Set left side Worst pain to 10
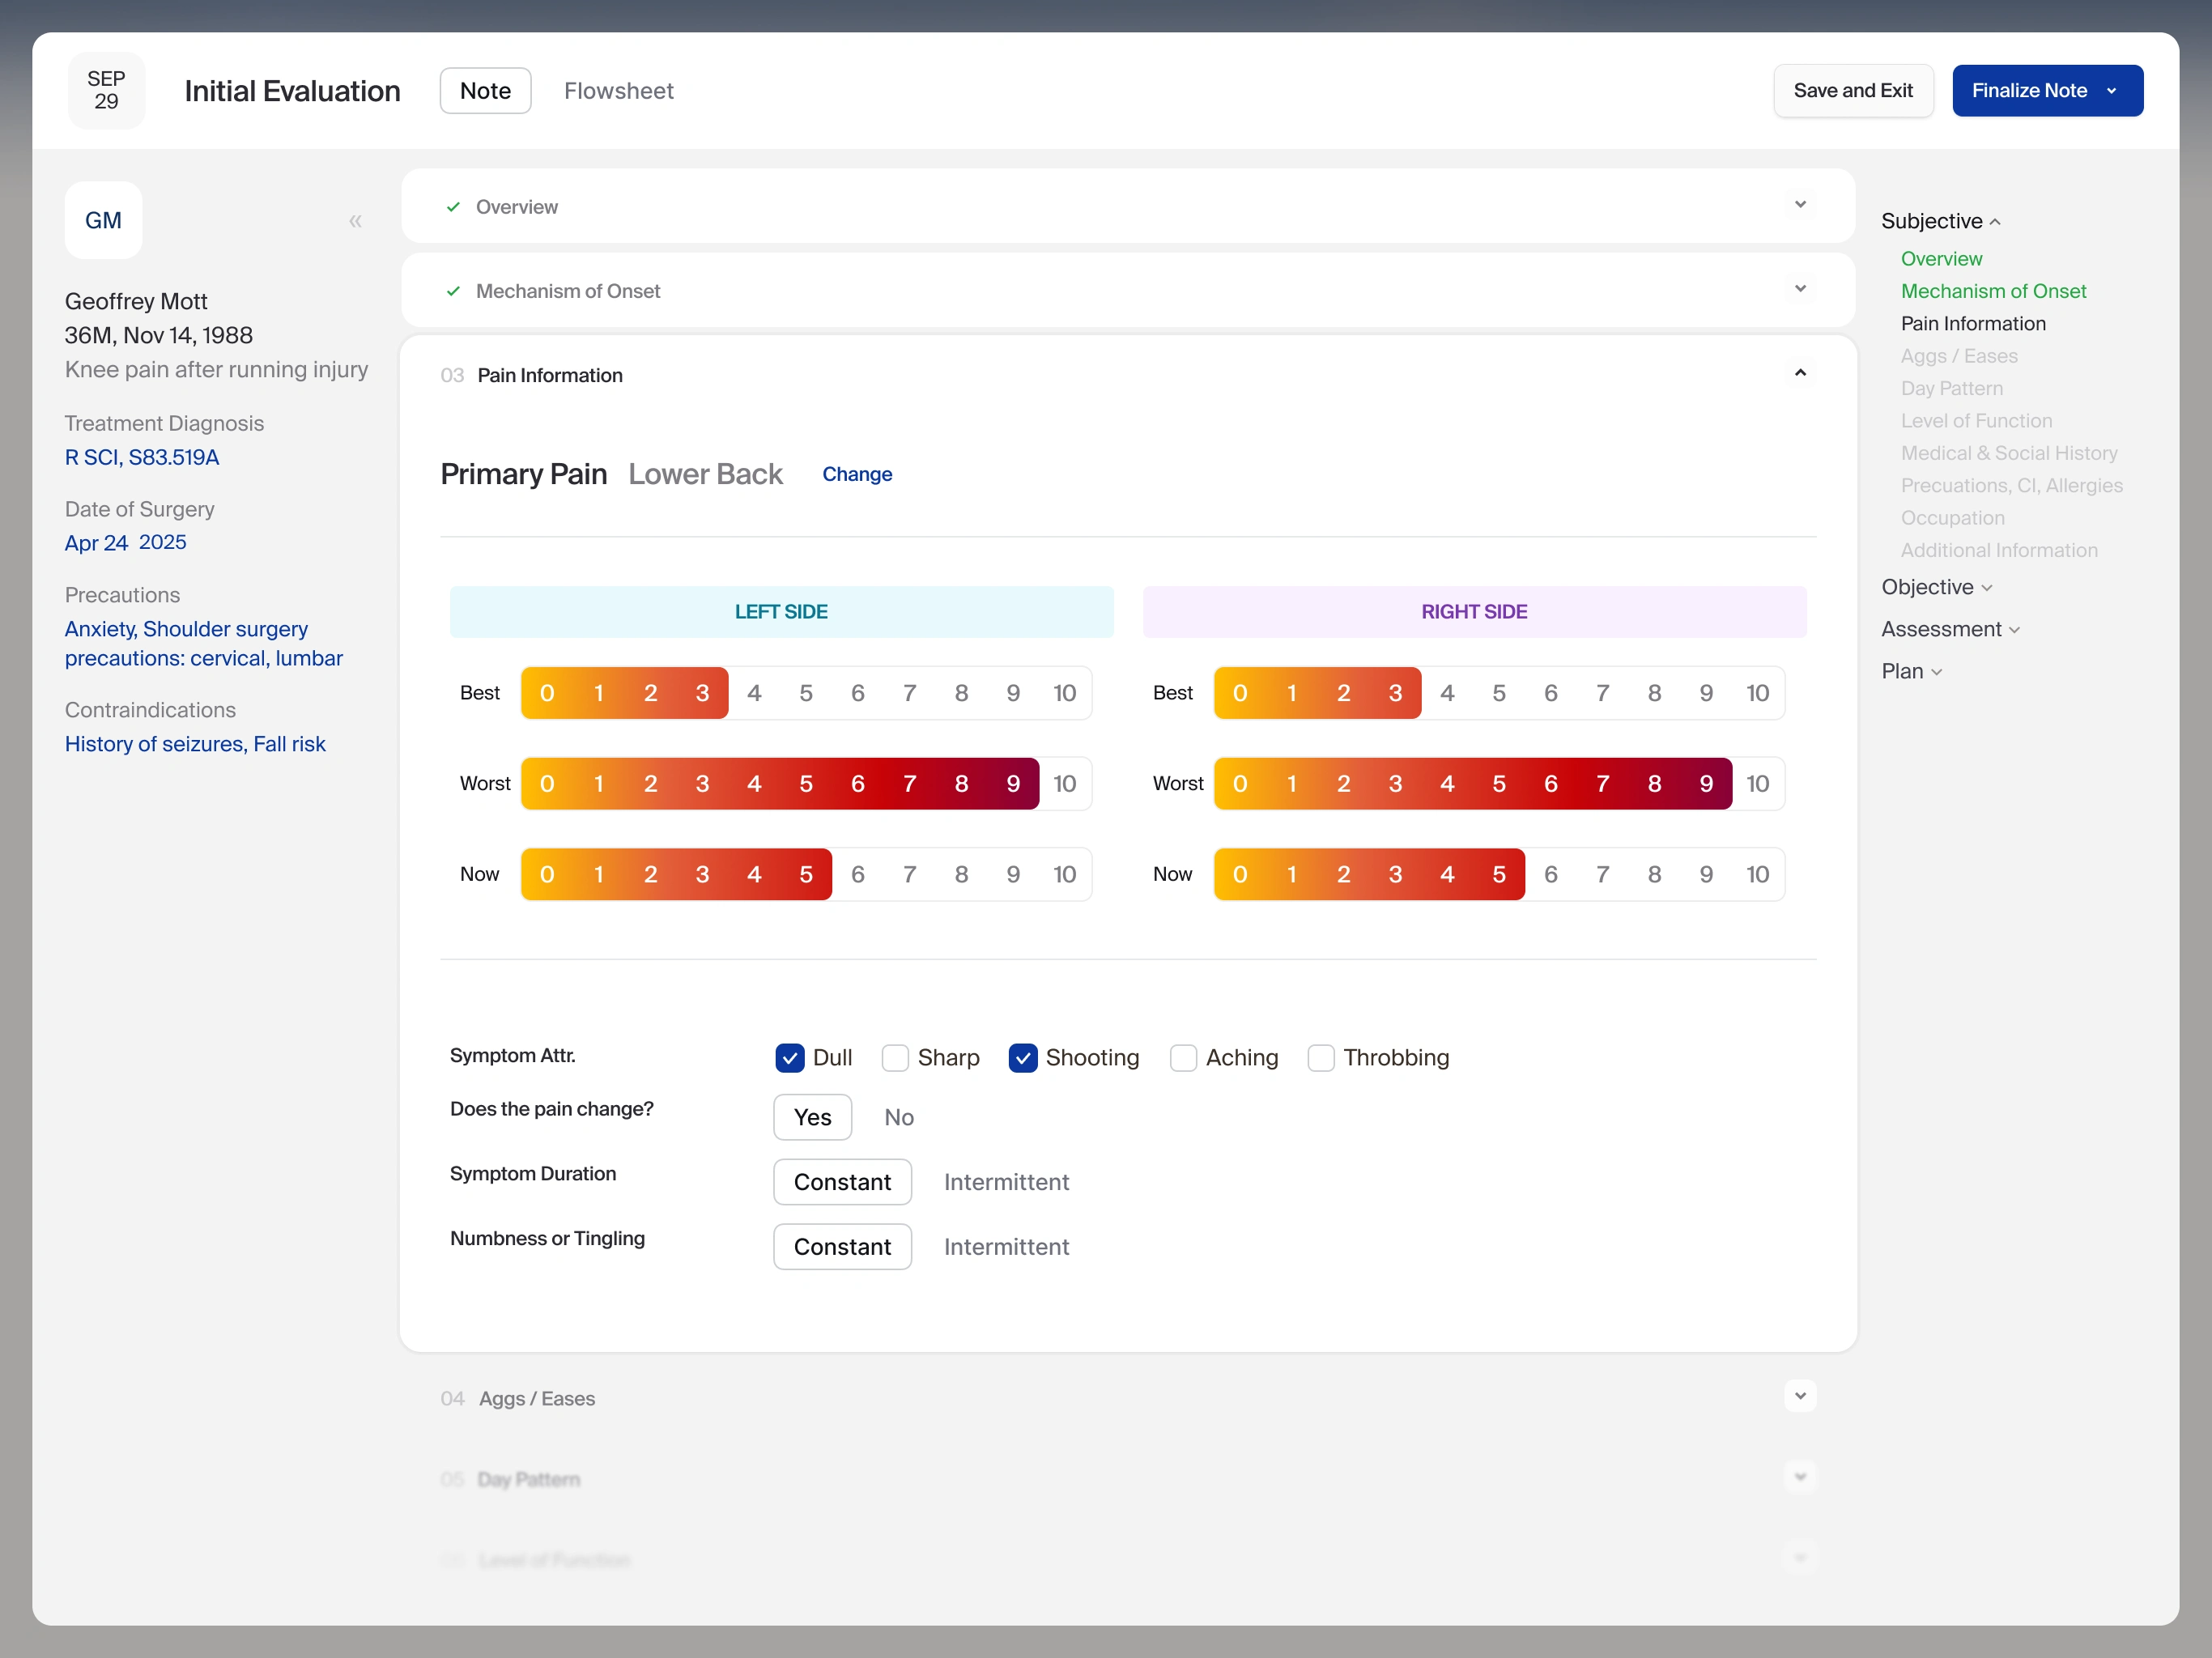 1064,784
